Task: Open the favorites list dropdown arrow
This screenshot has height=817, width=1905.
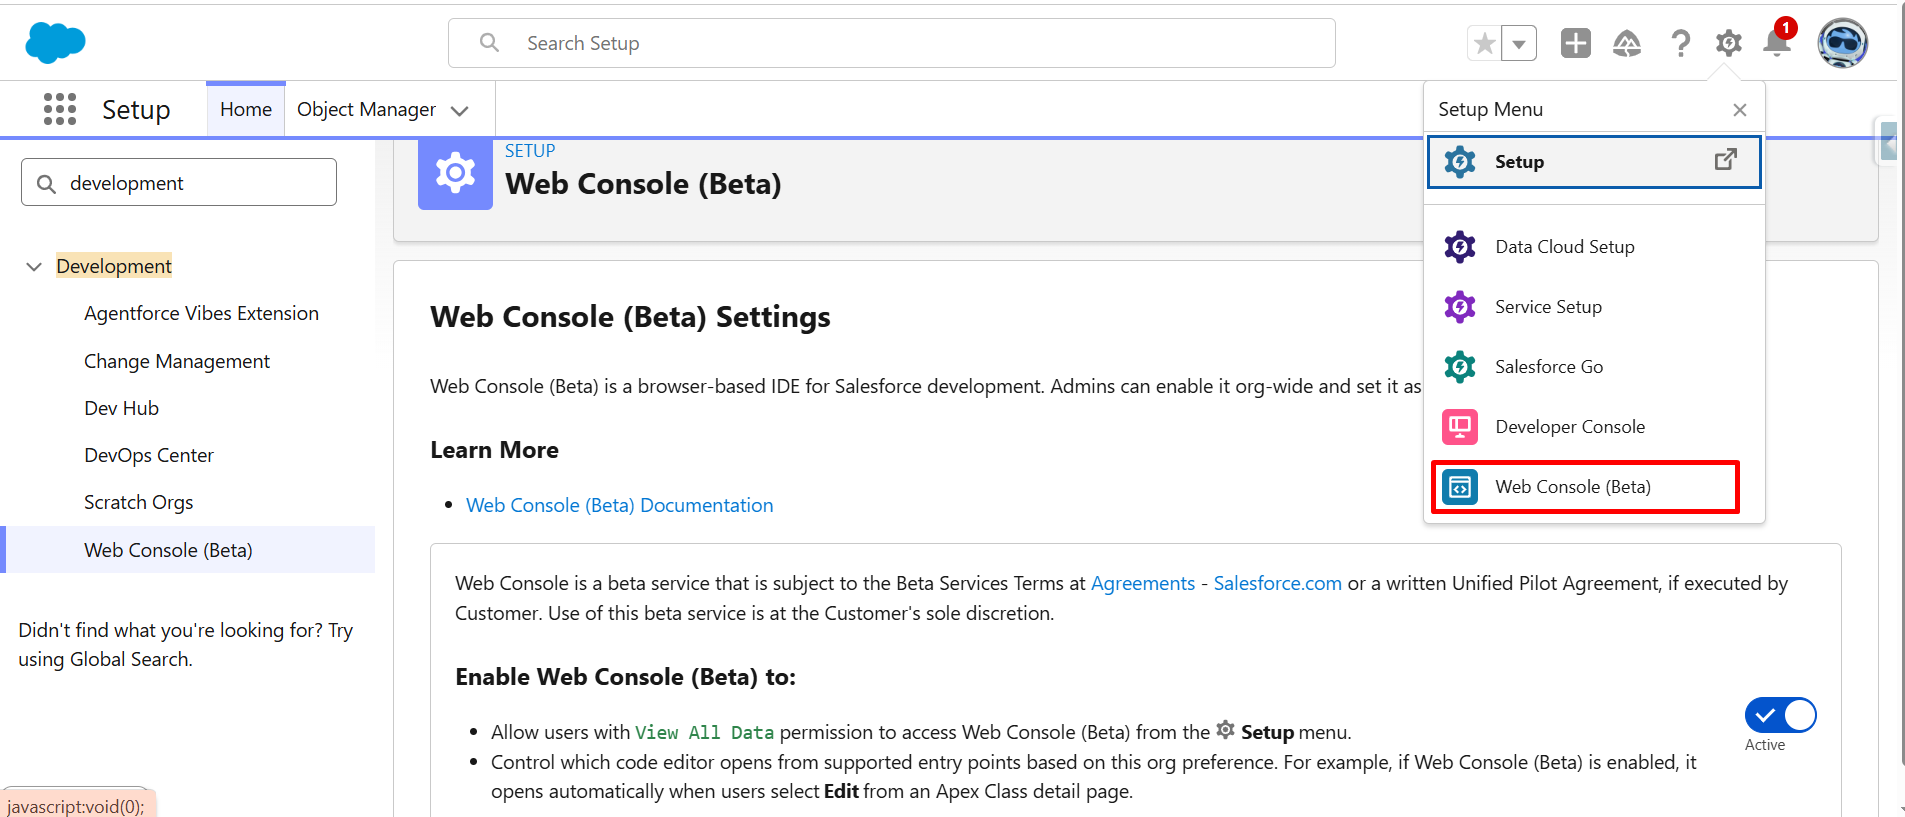Action: 1519,43
